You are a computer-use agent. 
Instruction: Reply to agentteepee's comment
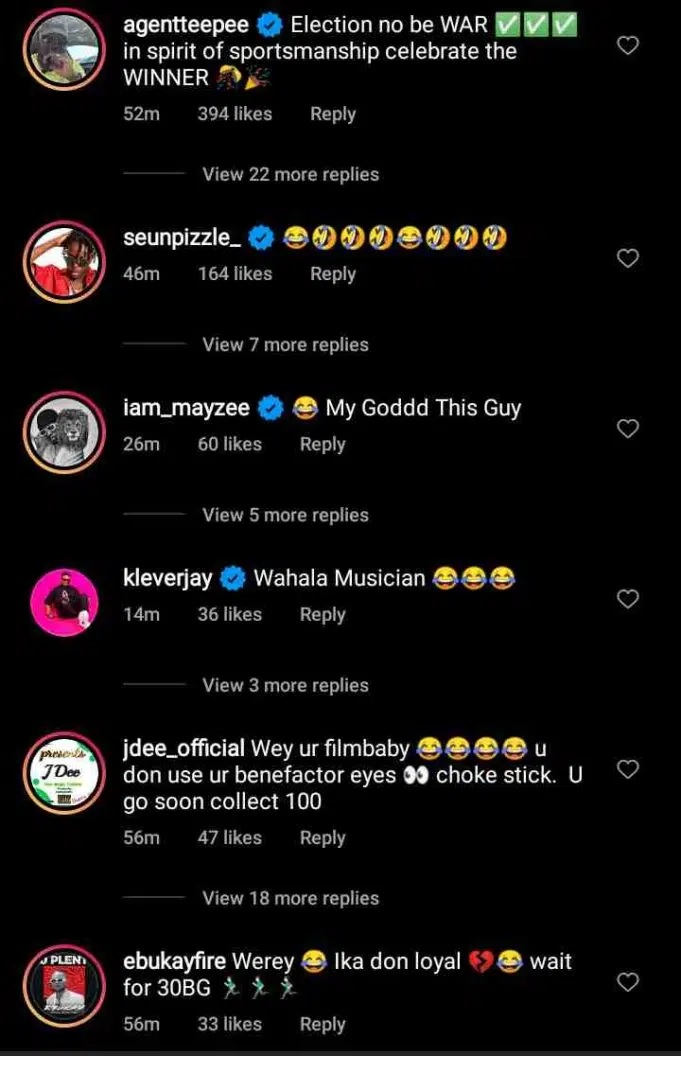tap(332, 114)
